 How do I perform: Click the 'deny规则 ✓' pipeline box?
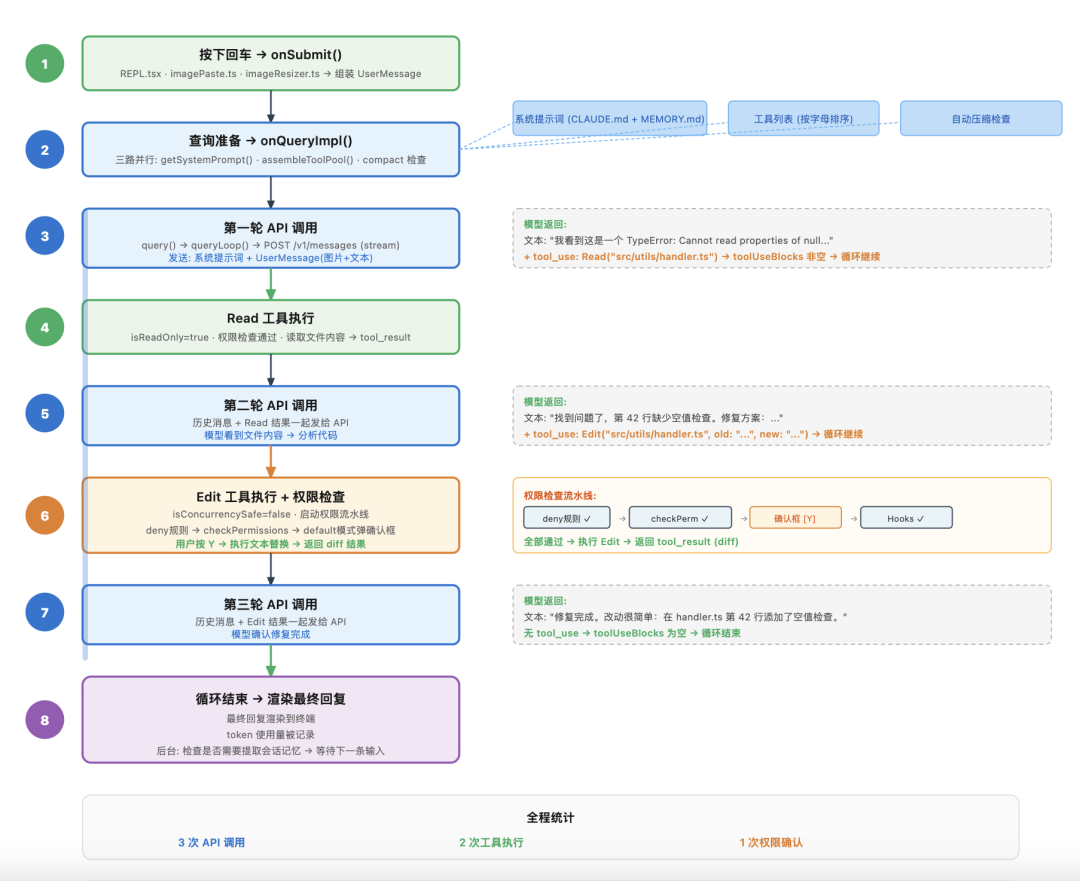pos(566,518)
